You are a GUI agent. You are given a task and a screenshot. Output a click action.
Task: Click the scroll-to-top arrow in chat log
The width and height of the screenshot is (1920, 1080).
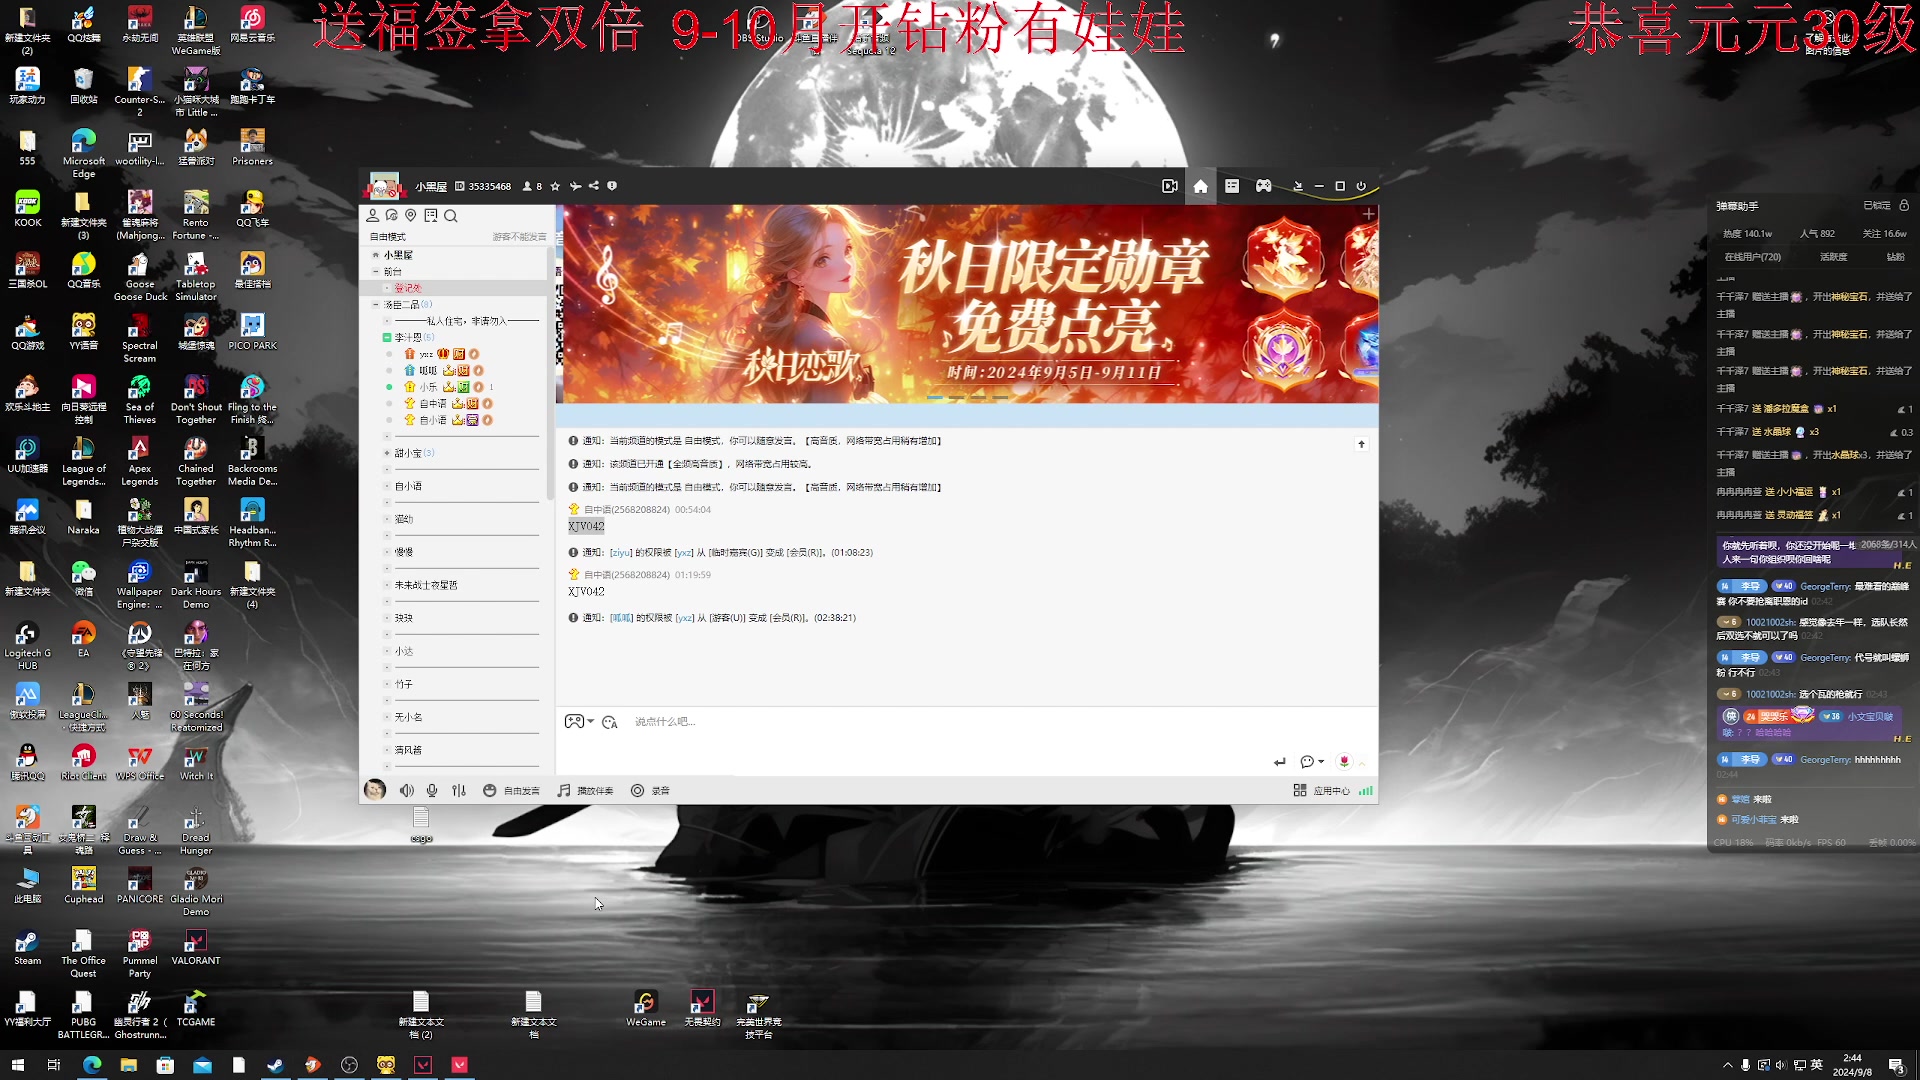point(1361,444)
